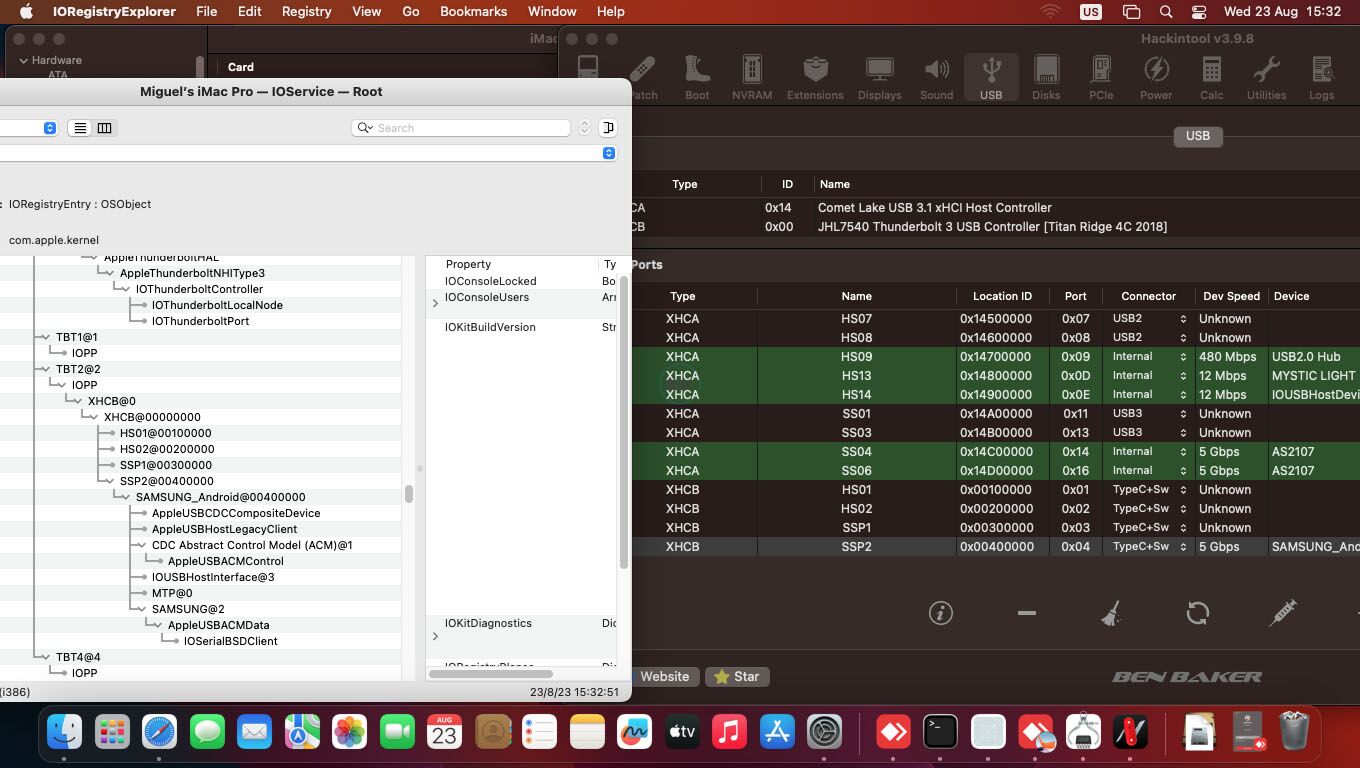Image resolution: width=1360 pixels, height=768 pixels.
Task: Open the Power section in Hackintool
Action: tap(1156, 77)
